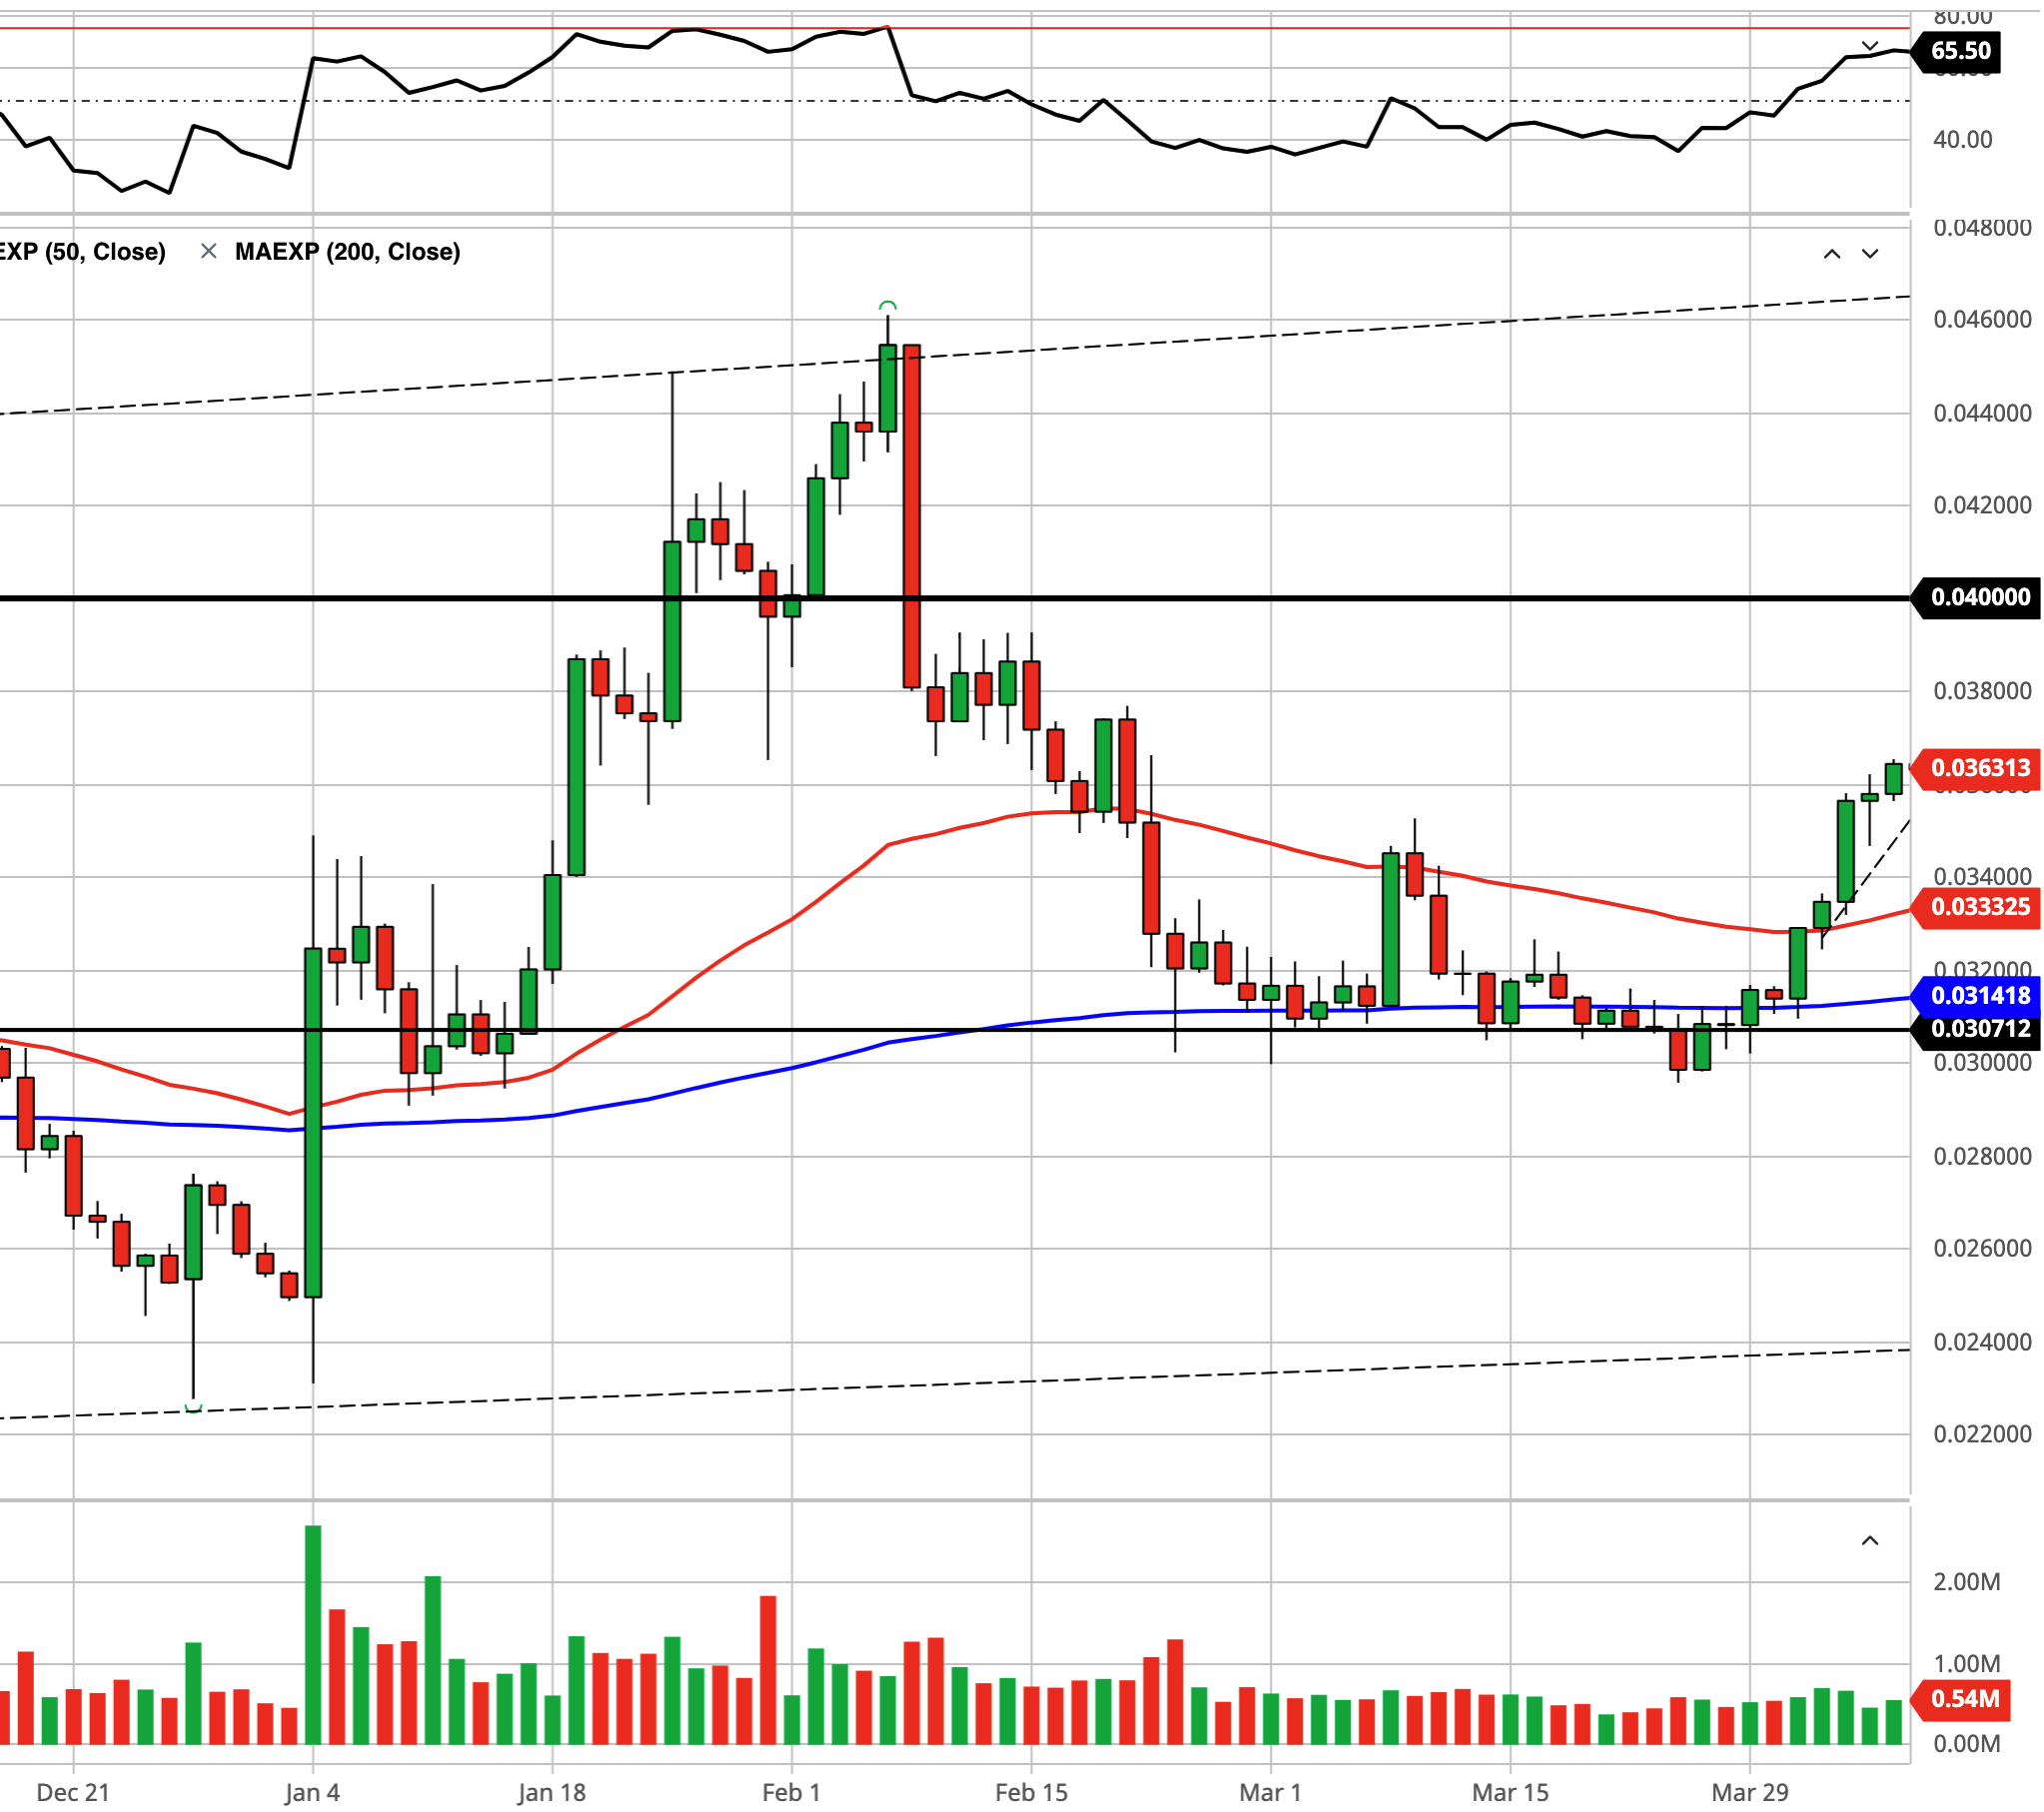Click the Feb 15 date label

(1031, 1791)
